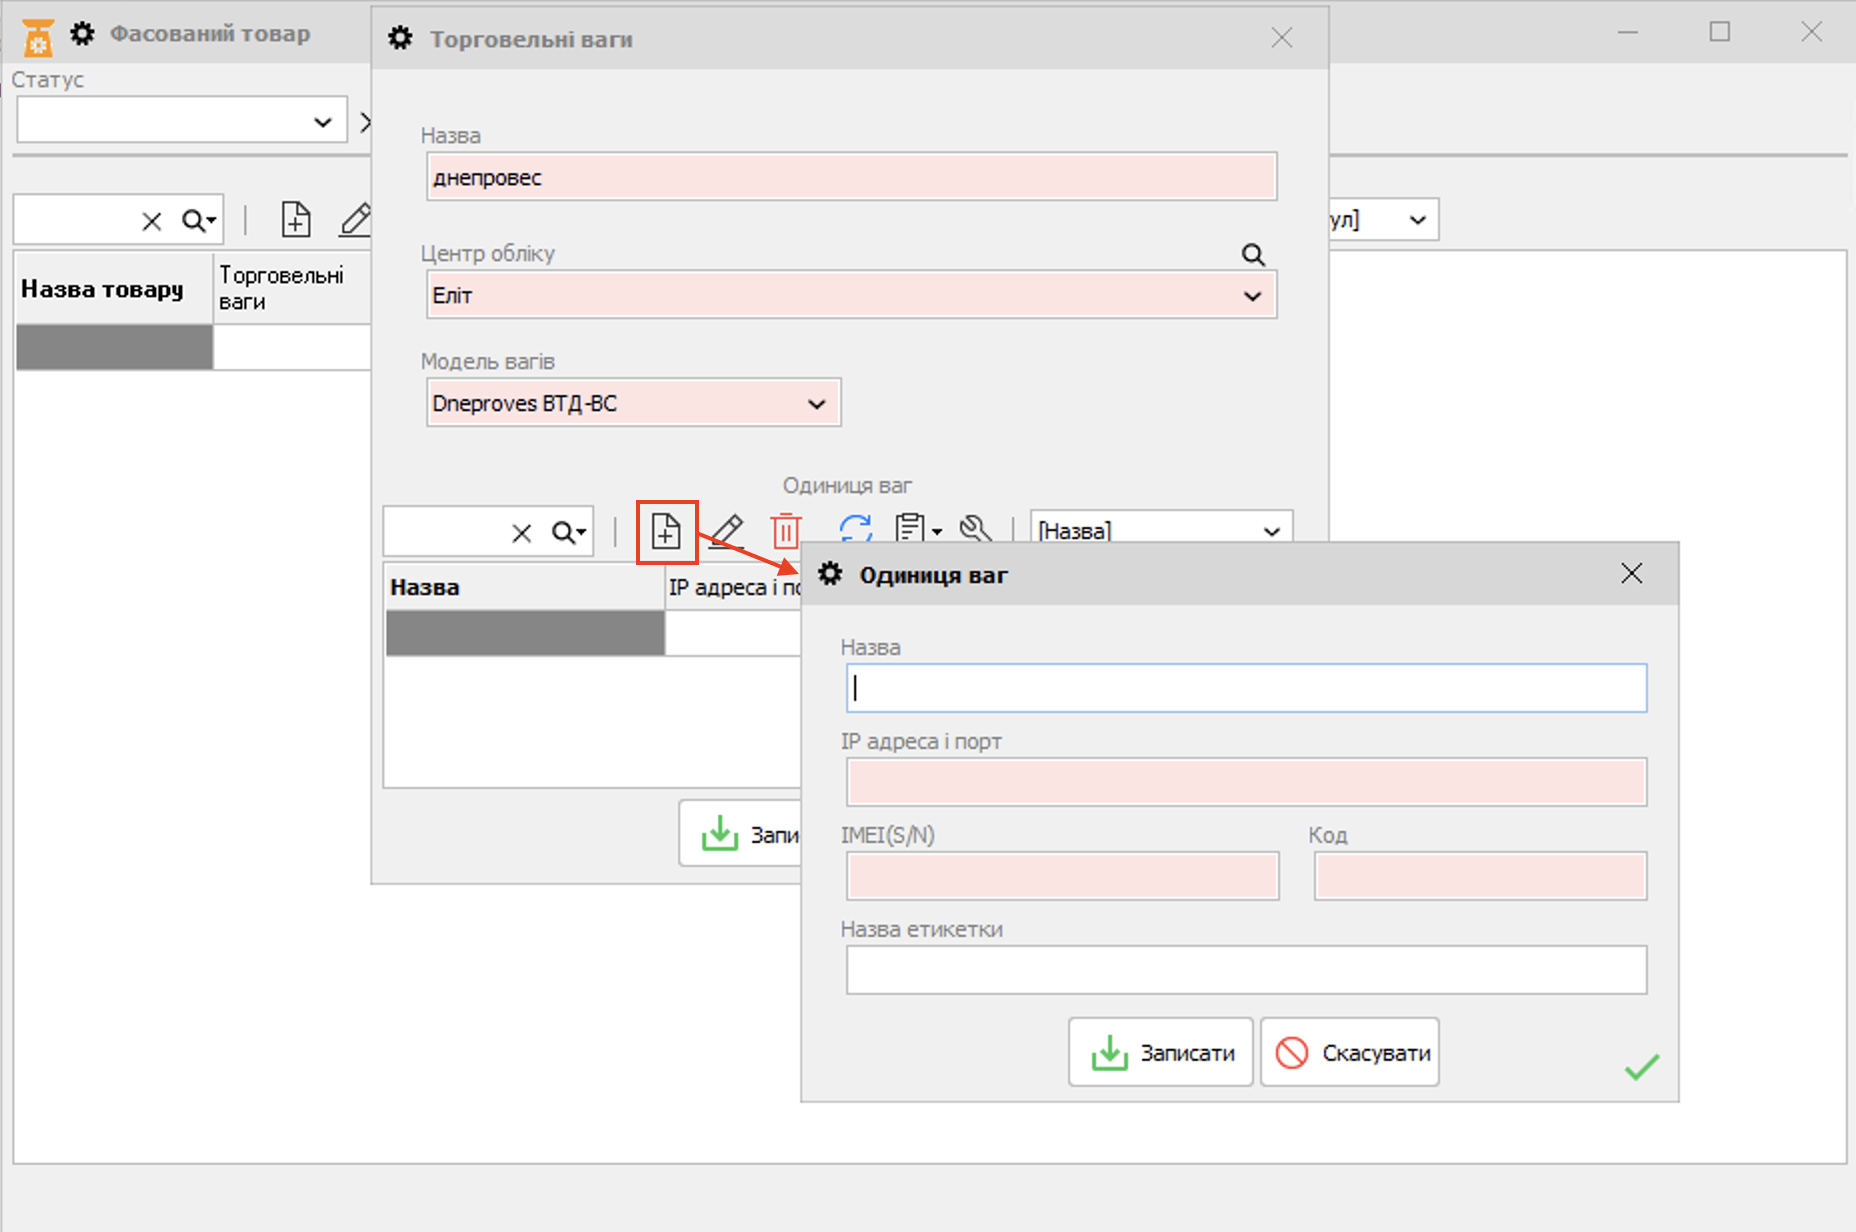The image size is (1856, 1232).
Task: Click the IP адреса і порт input field
Action: 1246,782
